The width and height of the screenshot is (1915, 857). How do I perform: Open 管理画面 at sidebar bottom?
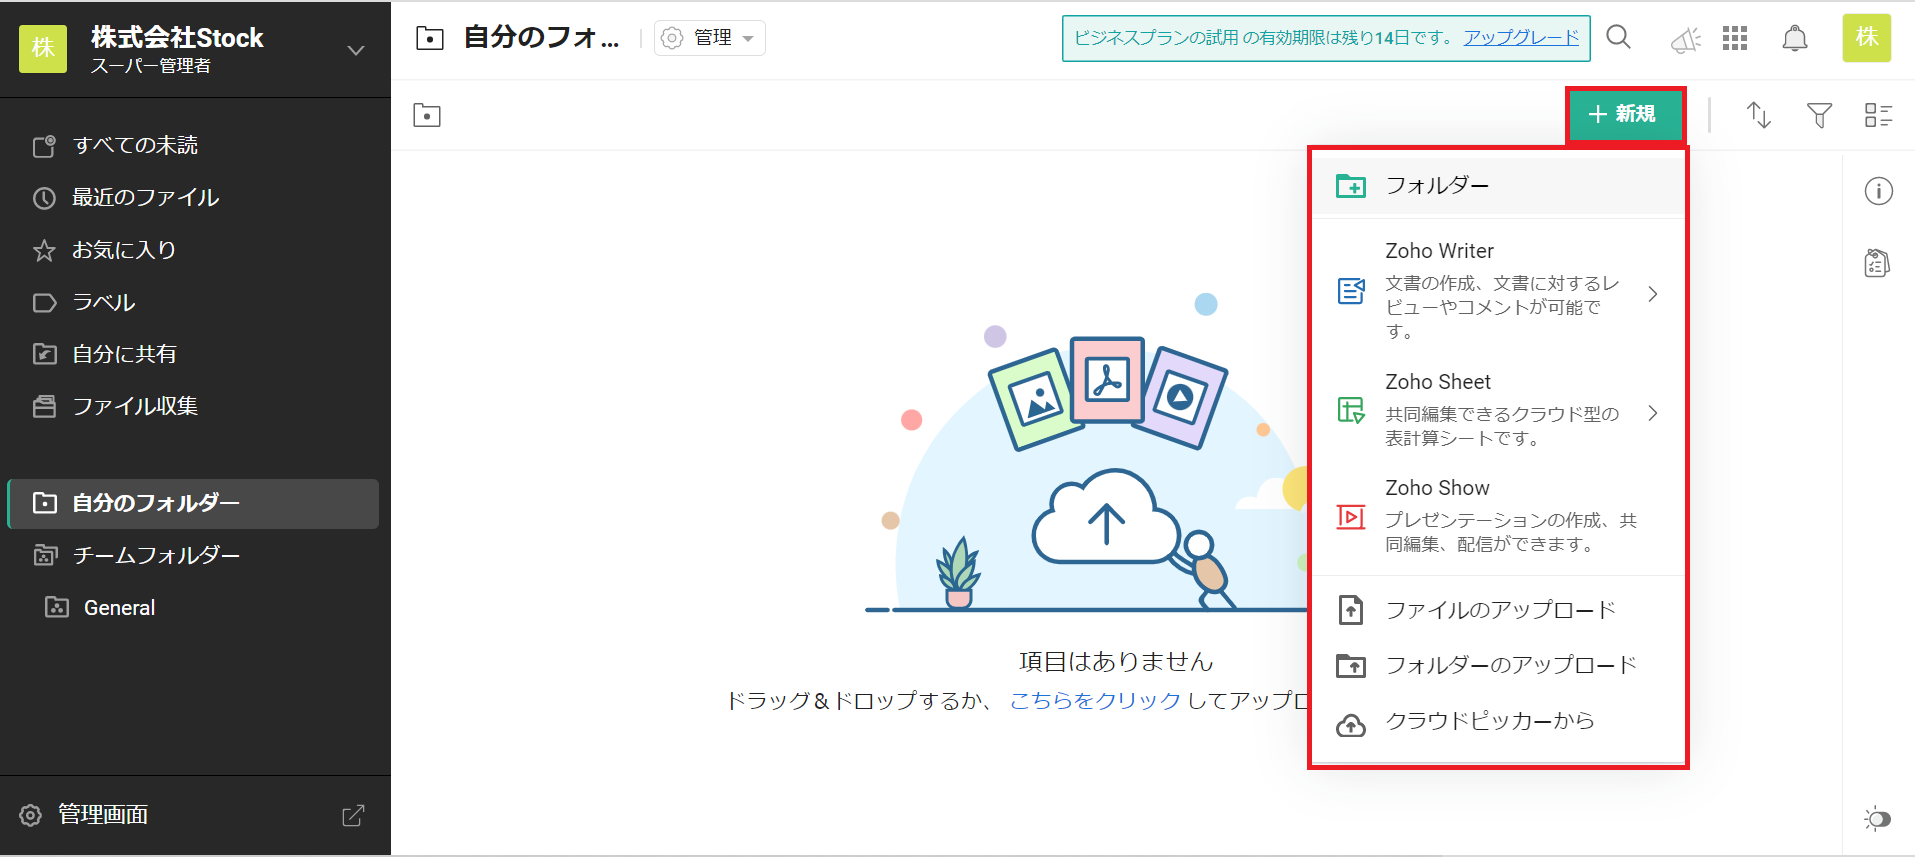[x=196, y=815]
